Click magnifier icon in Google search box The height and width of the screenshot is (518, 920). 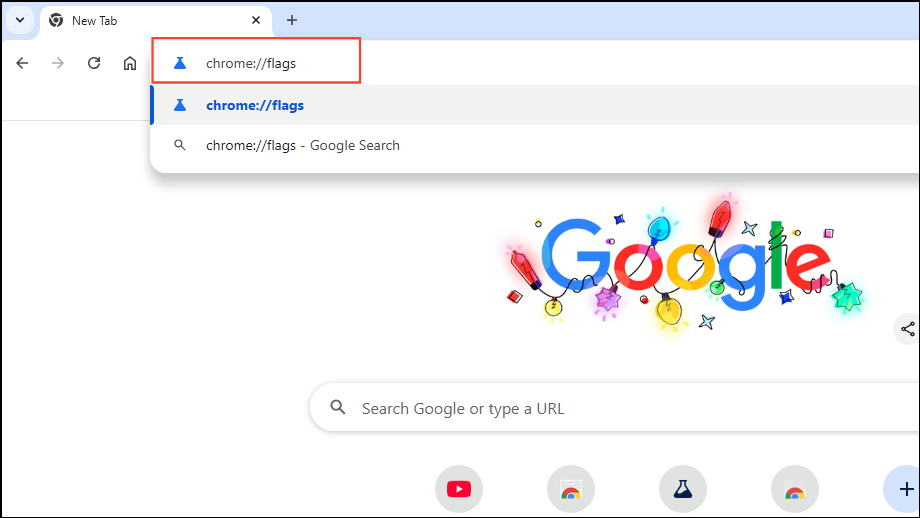(338, 407)
